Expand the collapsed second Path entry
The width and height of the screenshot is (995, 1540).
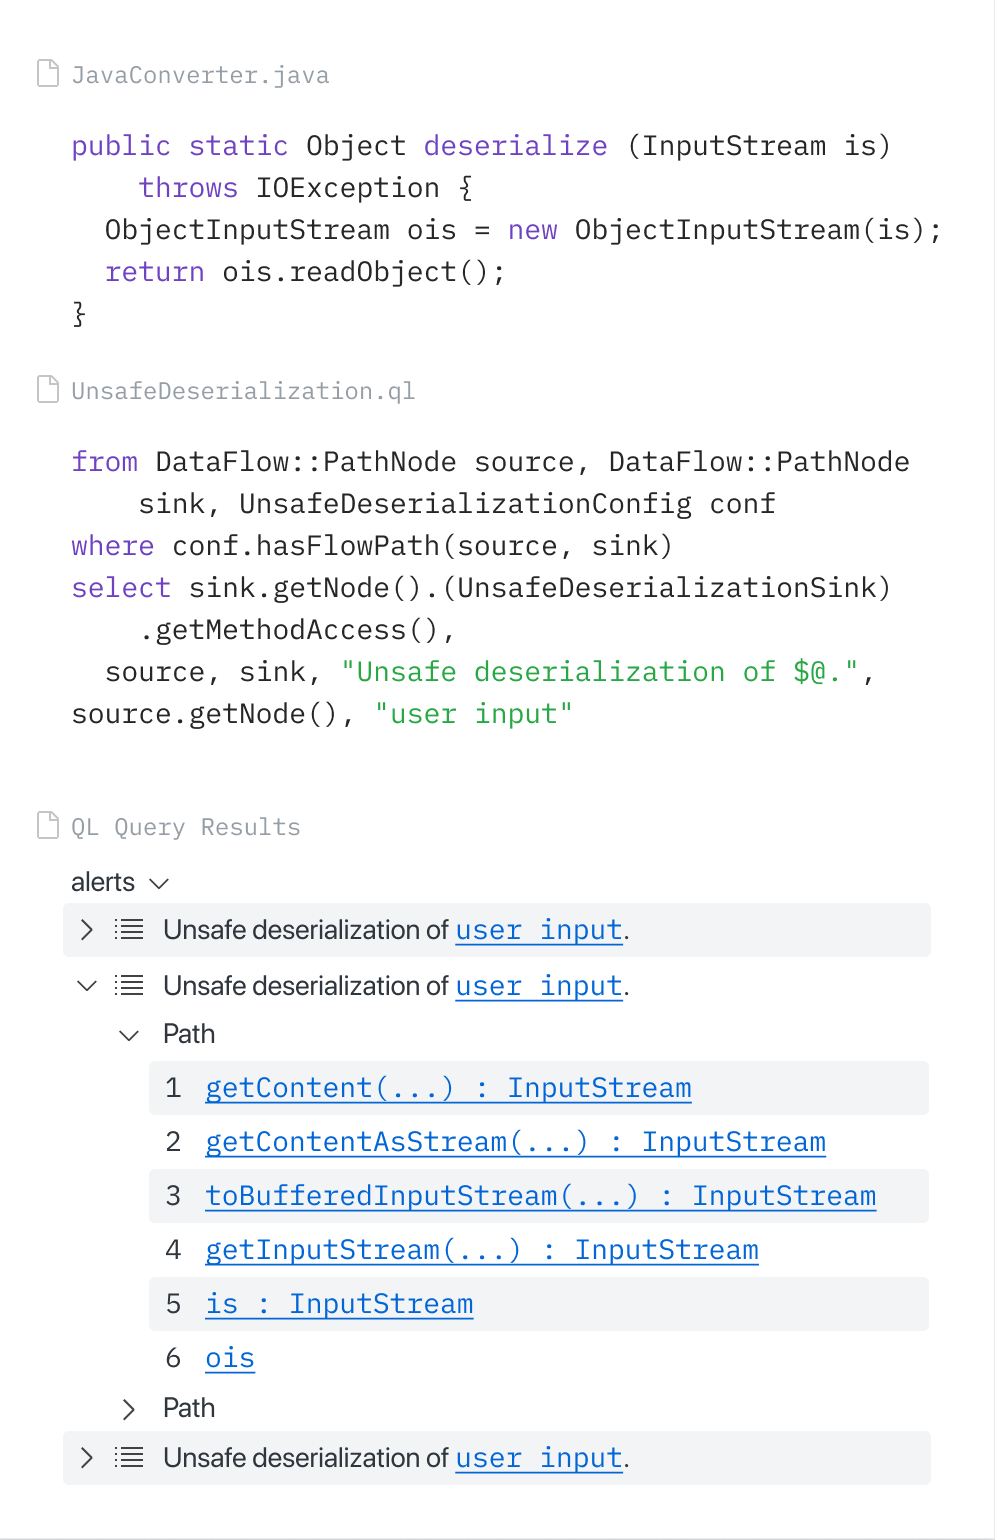(x=128, y=1408)
